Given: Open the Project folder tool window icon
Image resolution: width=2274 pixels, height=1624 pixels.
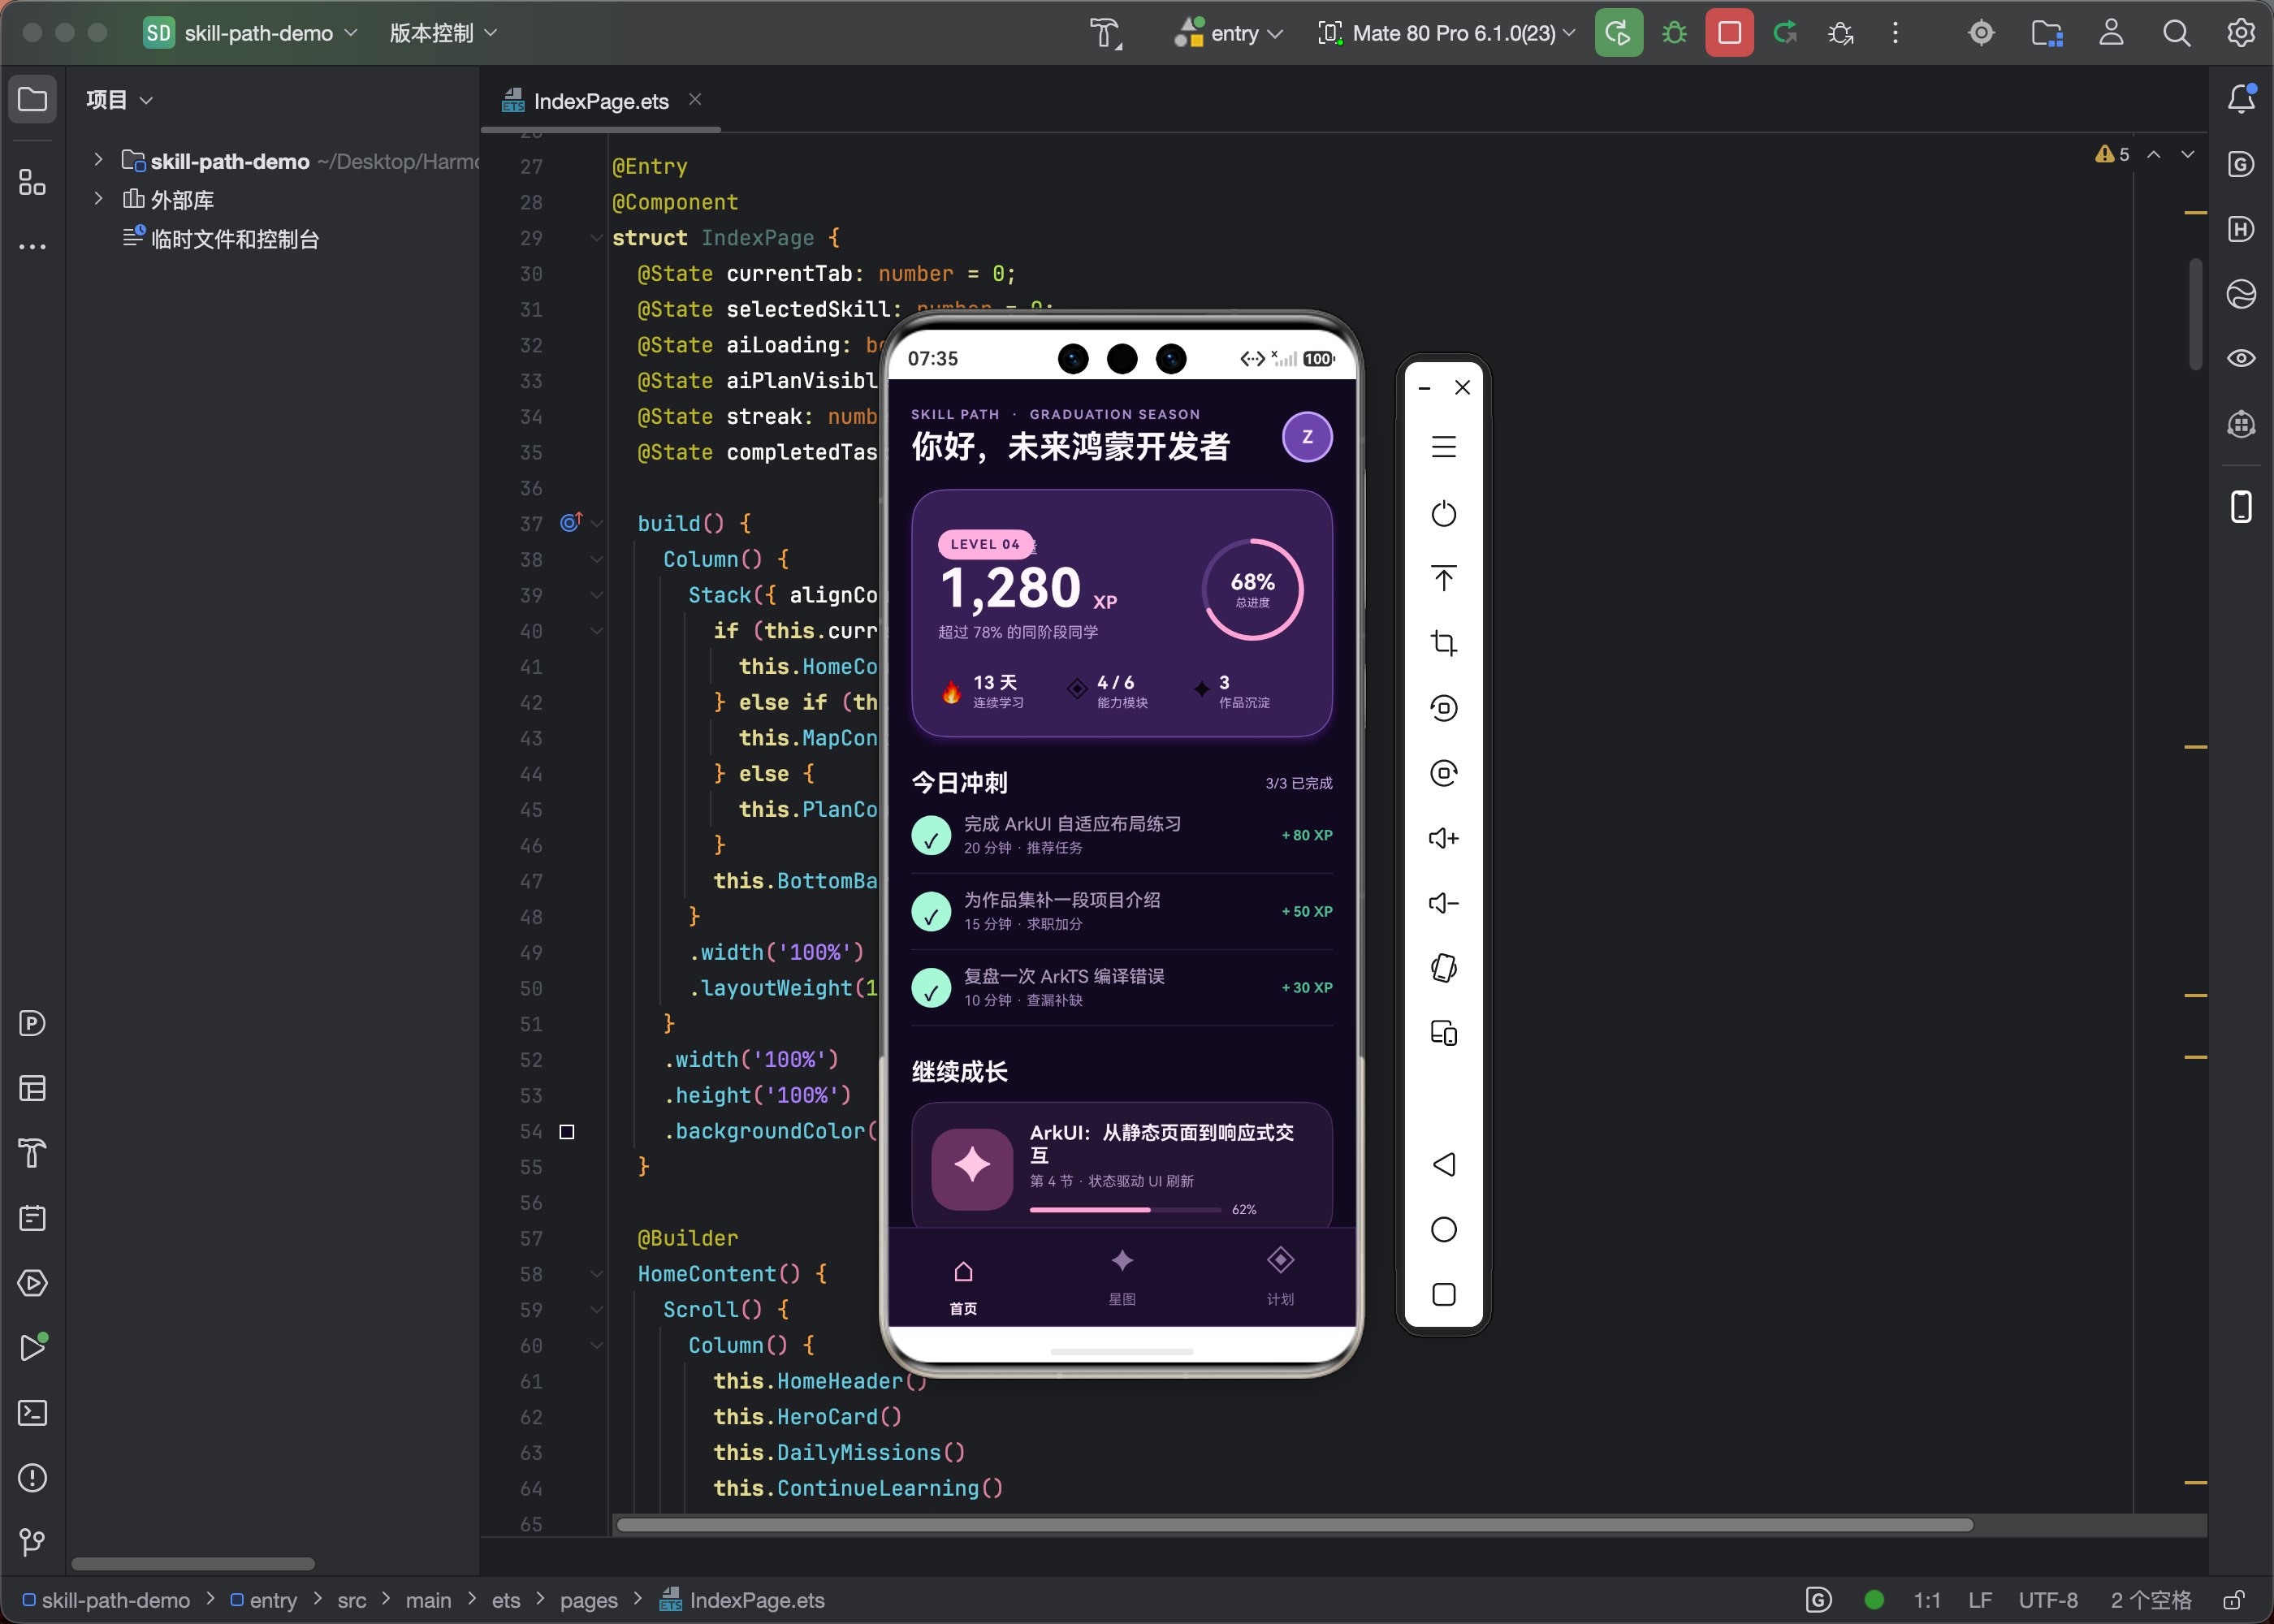Looking at the screenshot, I should 33,99.
